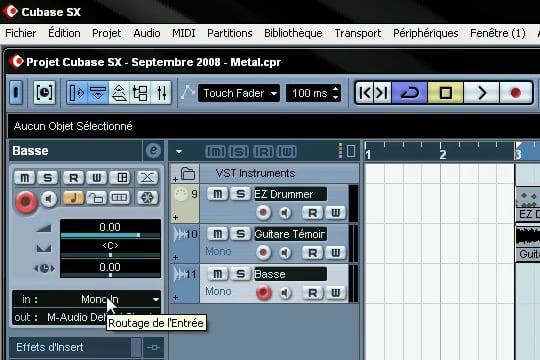Enable Read automation in Inspector
The height and width of the screenshot is (360, 540).
click(73, 178)
